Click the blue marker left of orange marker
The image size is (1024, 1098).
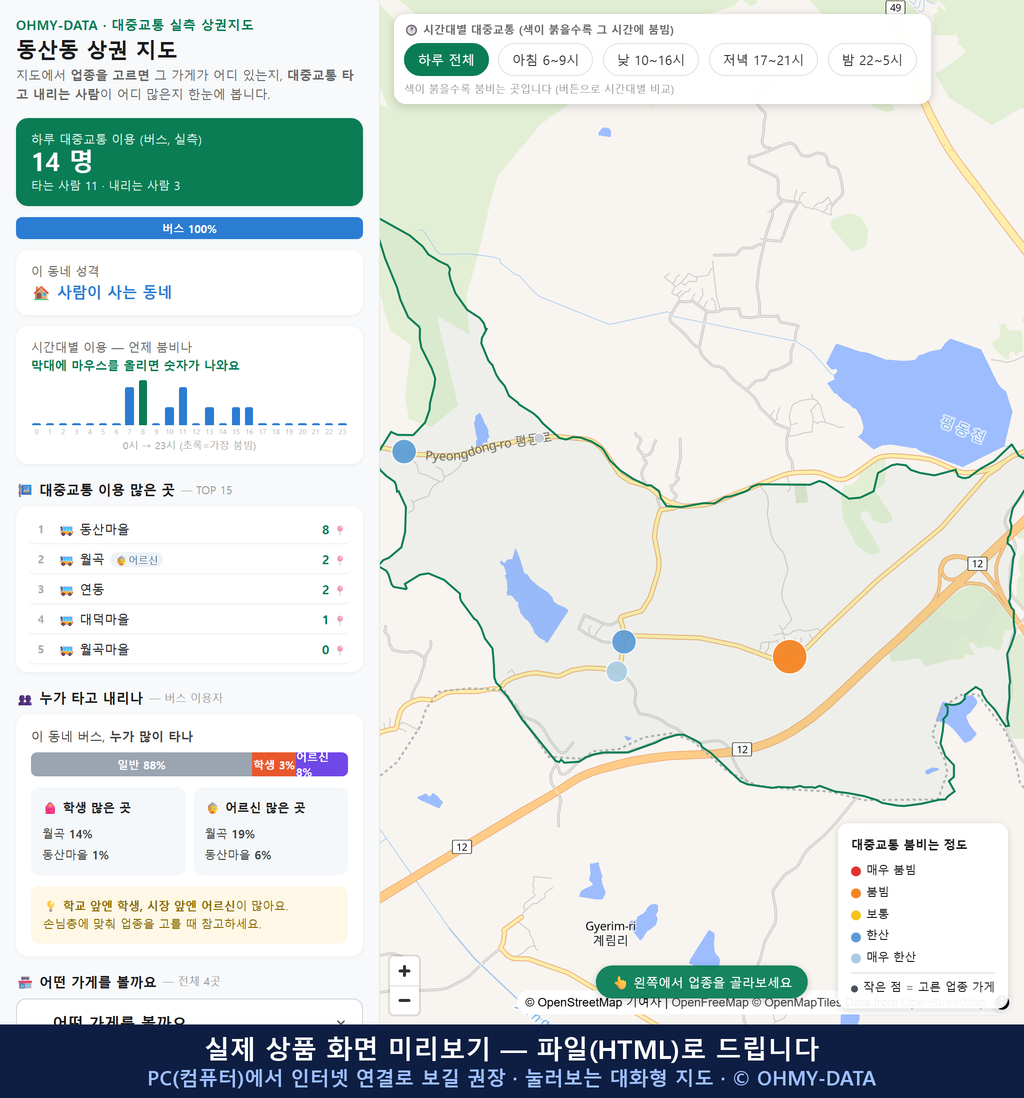pyautogui.click(x=624, y=641)
